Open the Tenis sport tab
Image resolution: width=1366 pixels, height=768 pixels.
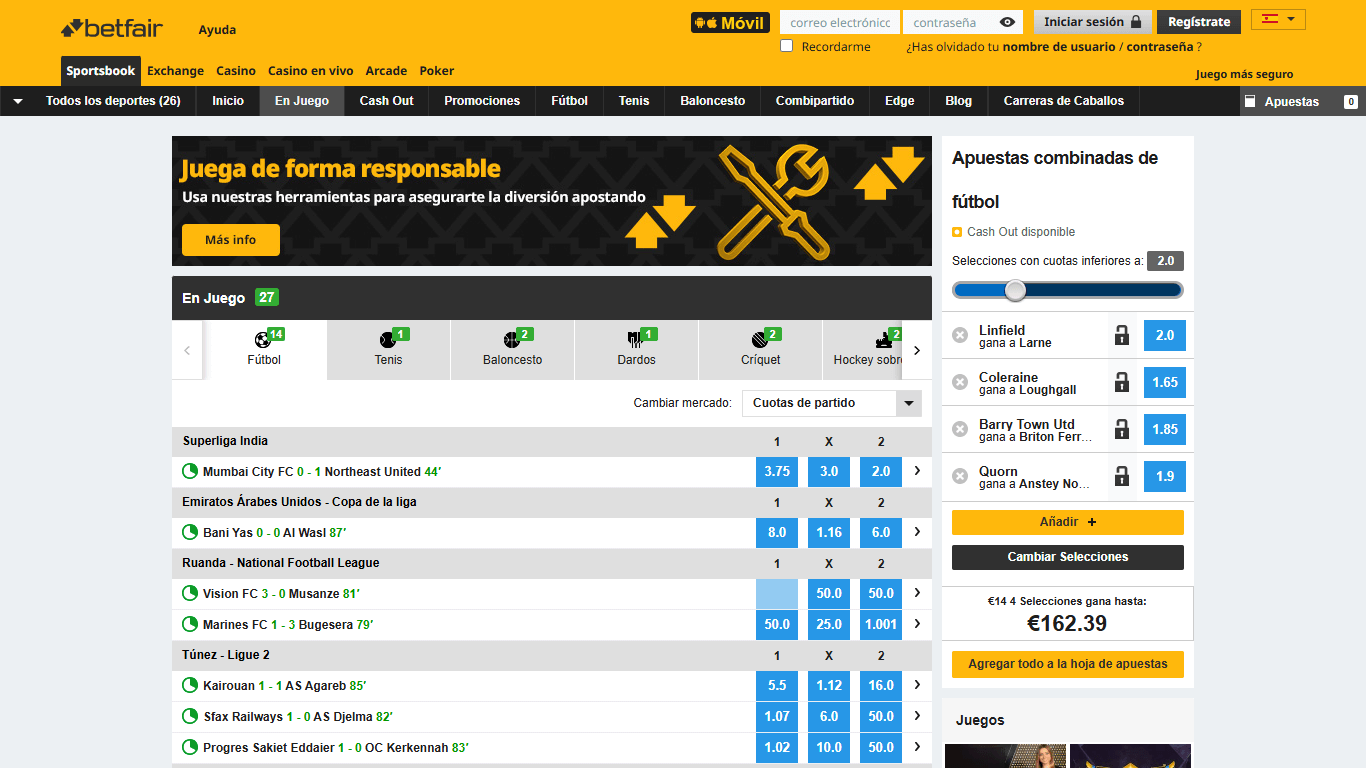(x=389, y=349)
